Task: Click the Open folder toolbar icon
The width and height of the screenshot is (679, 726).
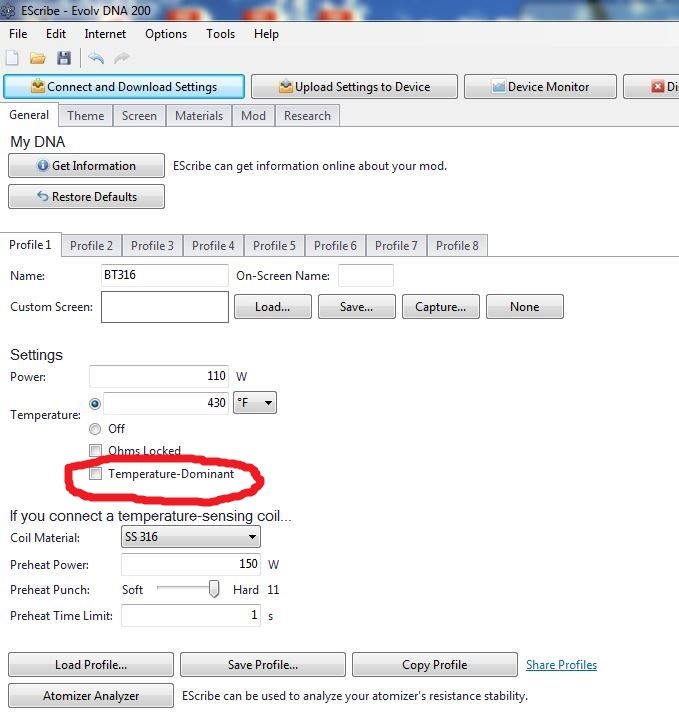Action: (x=38, y=59)
